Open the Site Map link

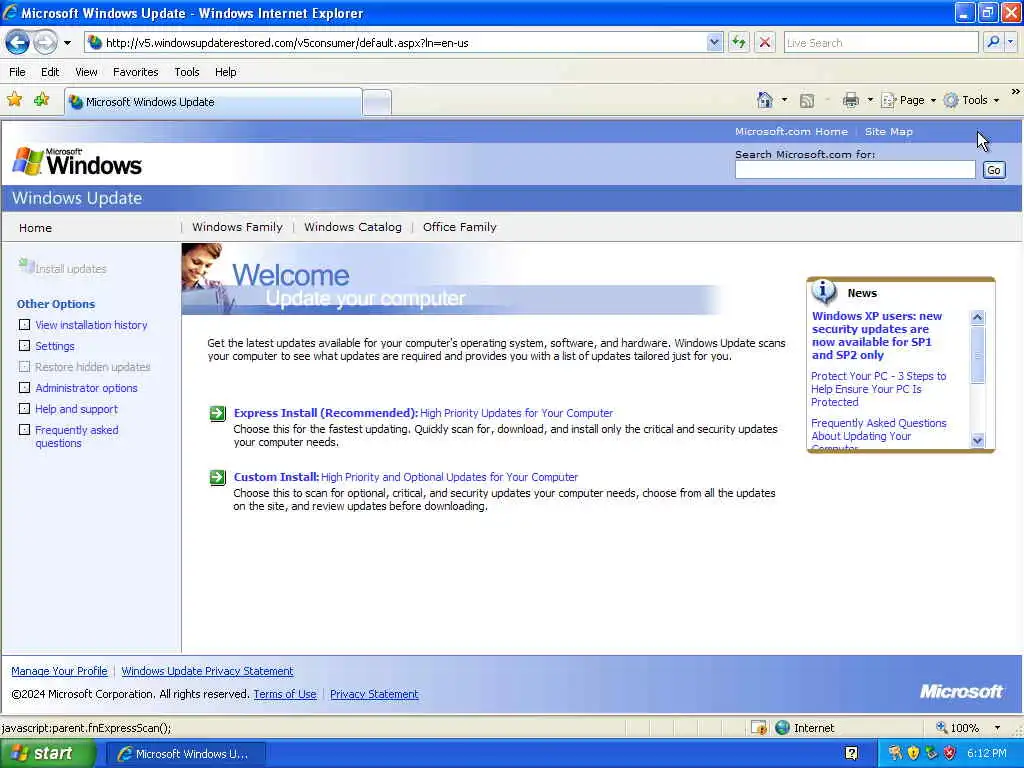[888, 131]
